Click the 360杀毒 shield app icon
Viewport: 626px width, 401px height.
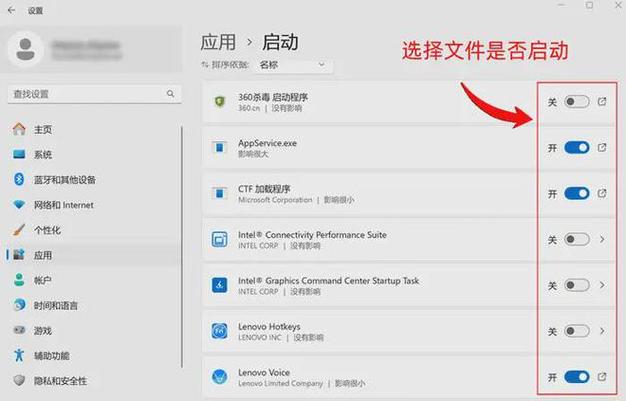pyautogui.click(x=220, y=102)
